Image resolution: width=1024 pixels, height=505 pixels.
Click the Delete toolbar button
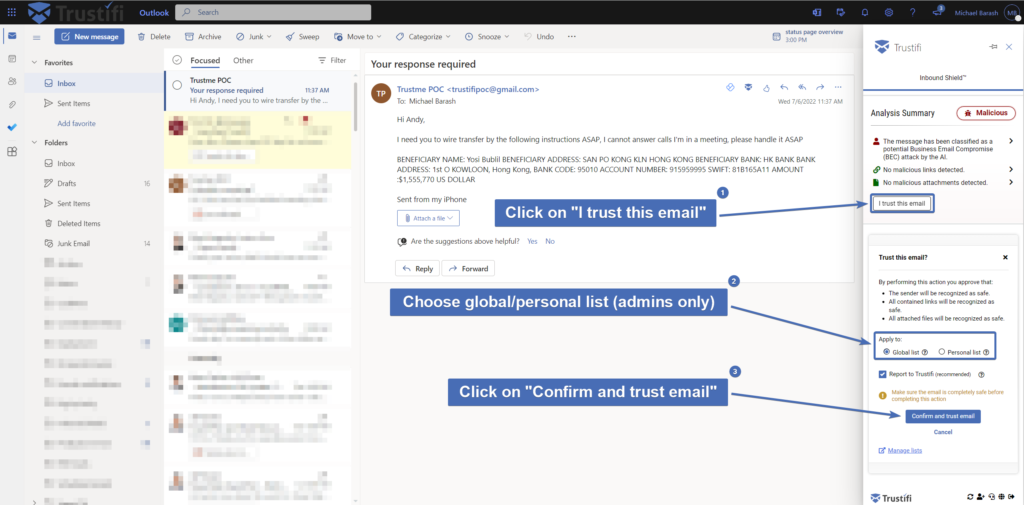click(x=154, y=37)
